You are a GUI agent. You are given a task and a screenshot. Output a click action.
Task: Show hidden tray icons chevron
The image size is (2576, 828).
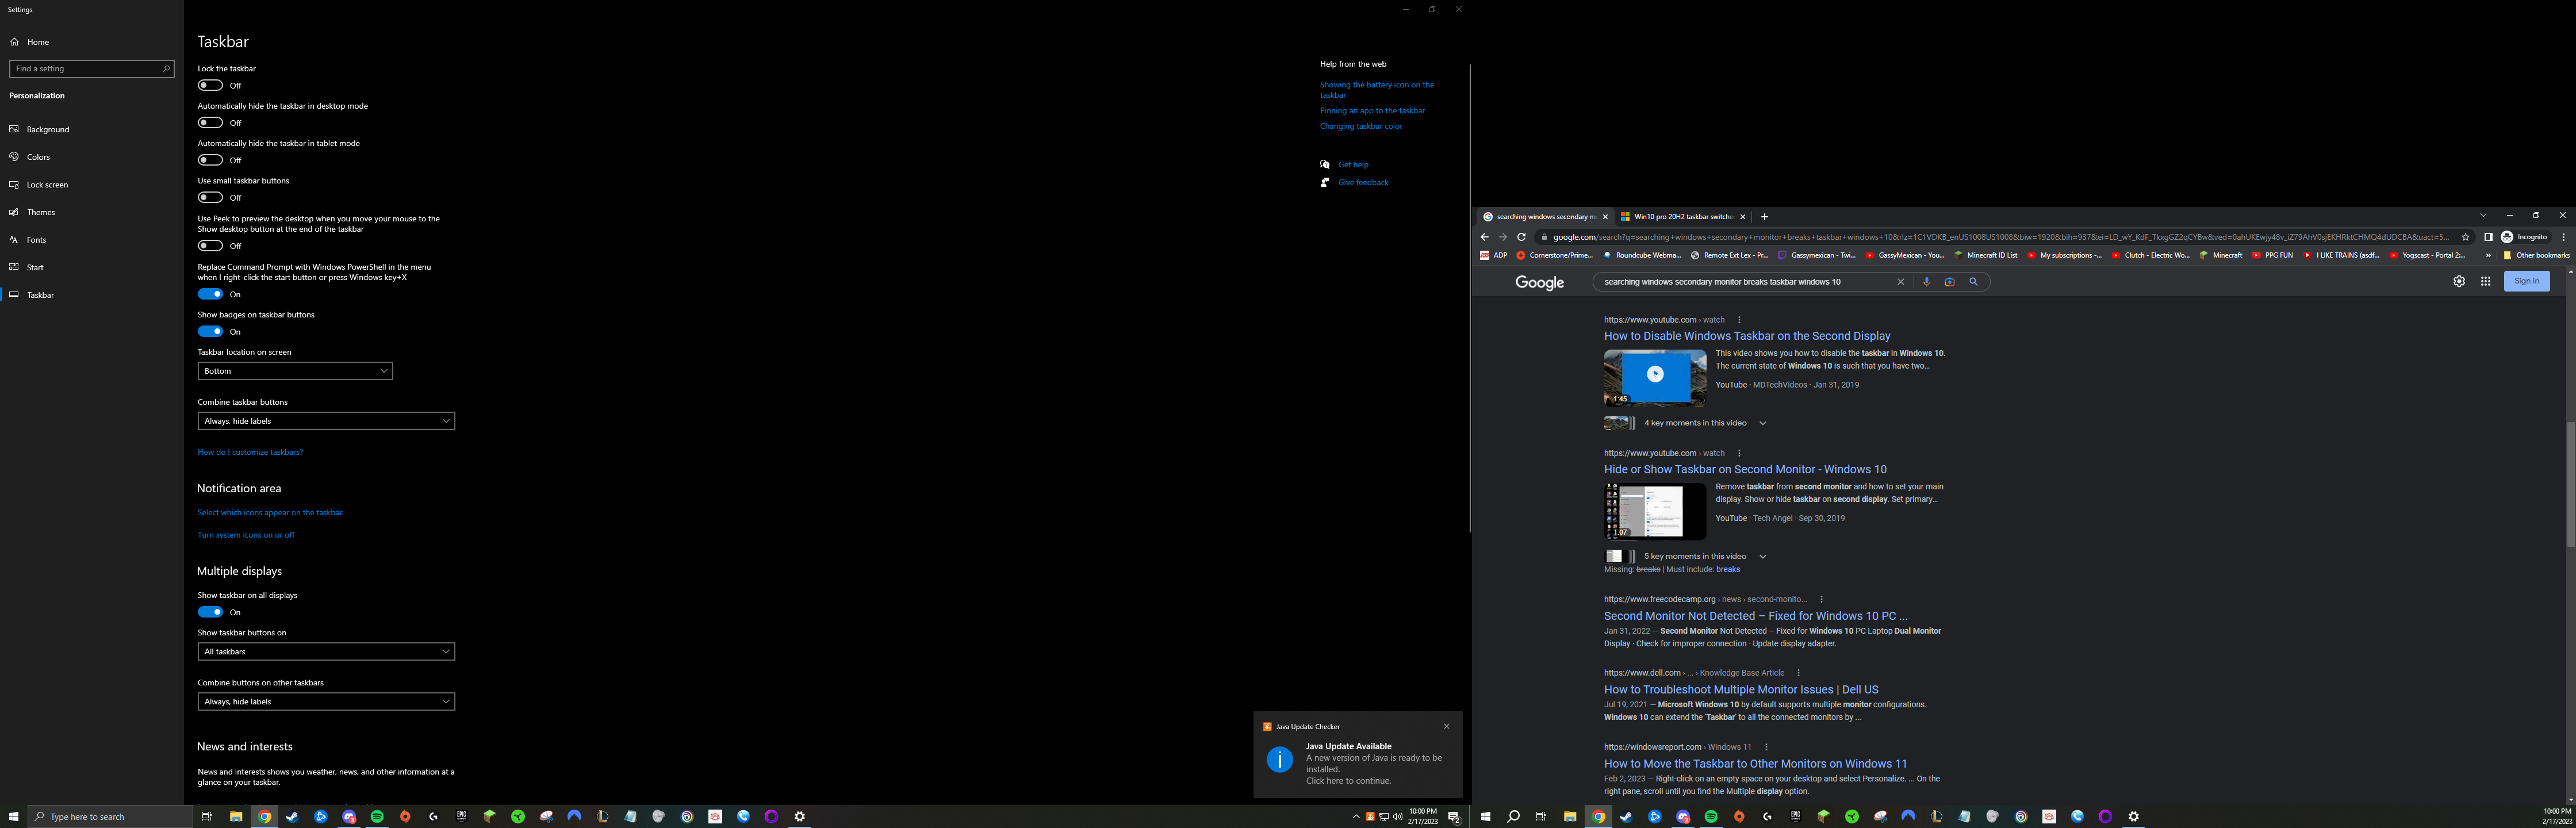1356,816
